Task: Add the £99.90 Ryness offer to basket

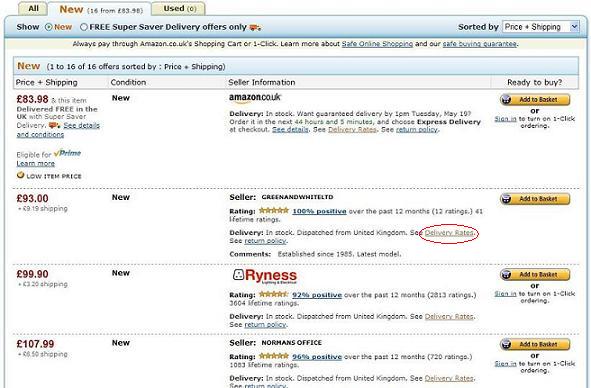Action: (535, 275)
